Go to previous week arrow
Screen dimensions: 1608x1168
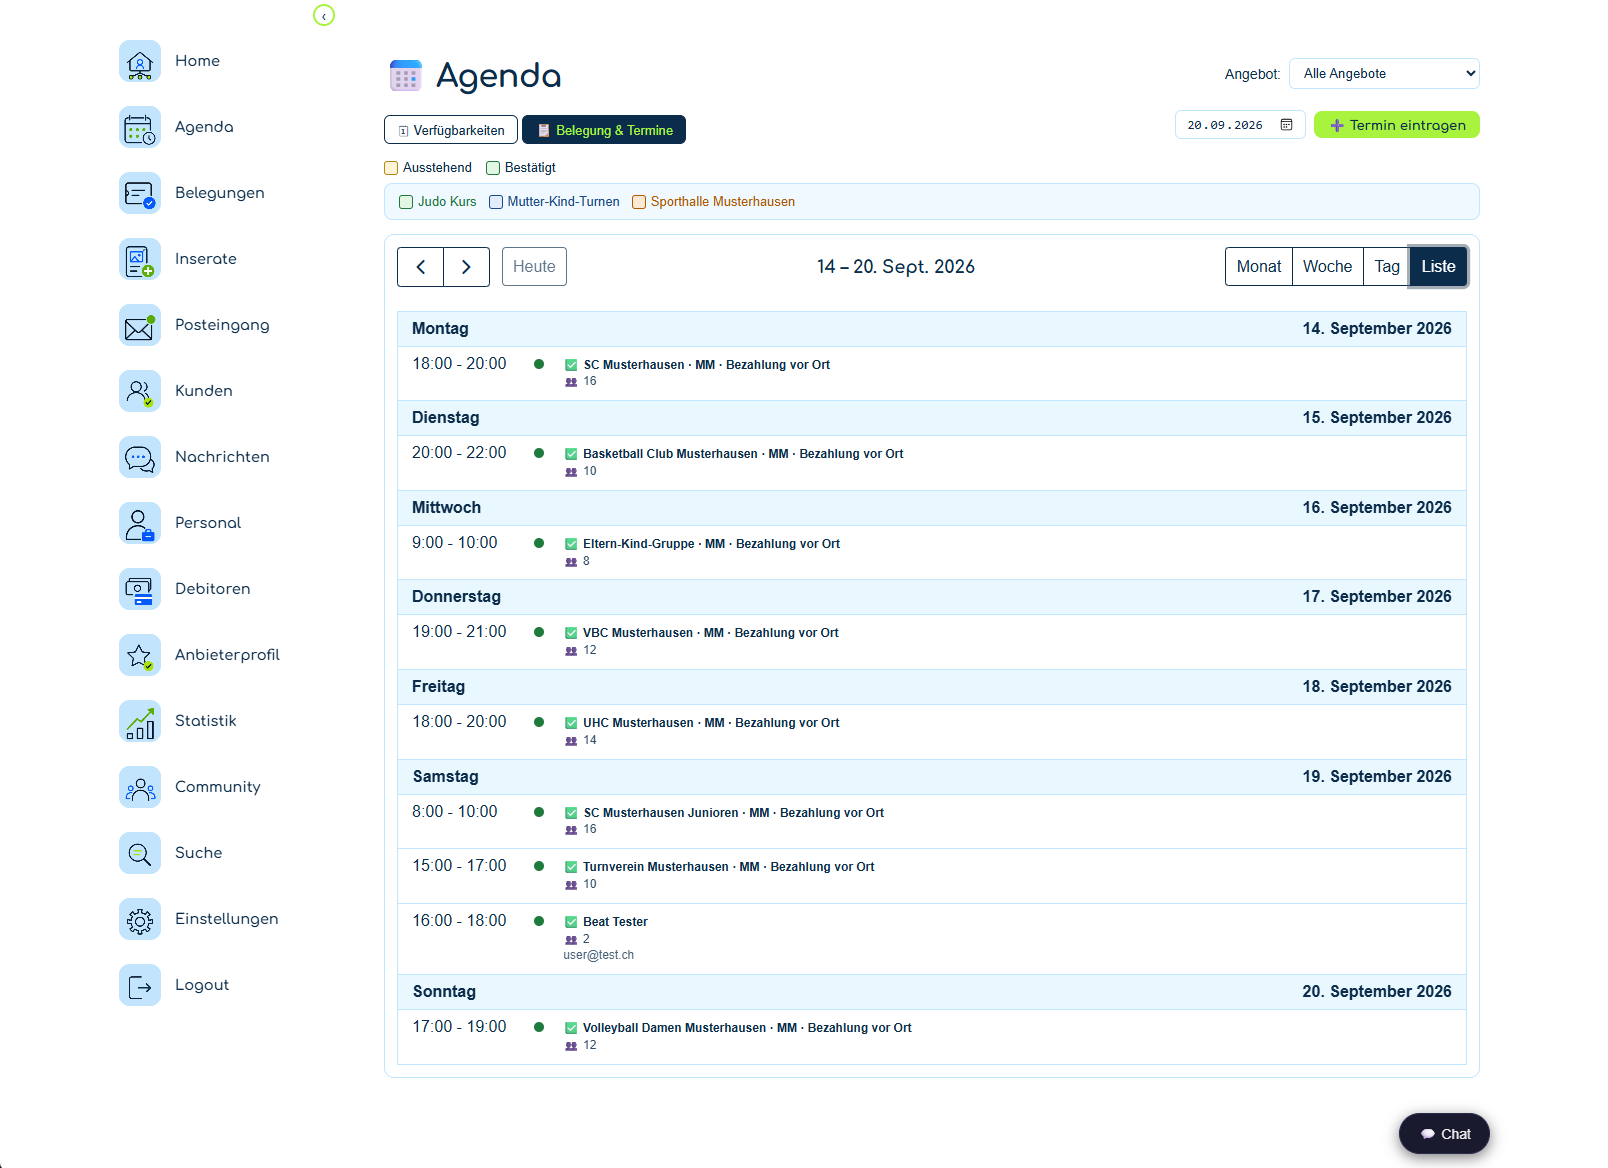[421, 267]
